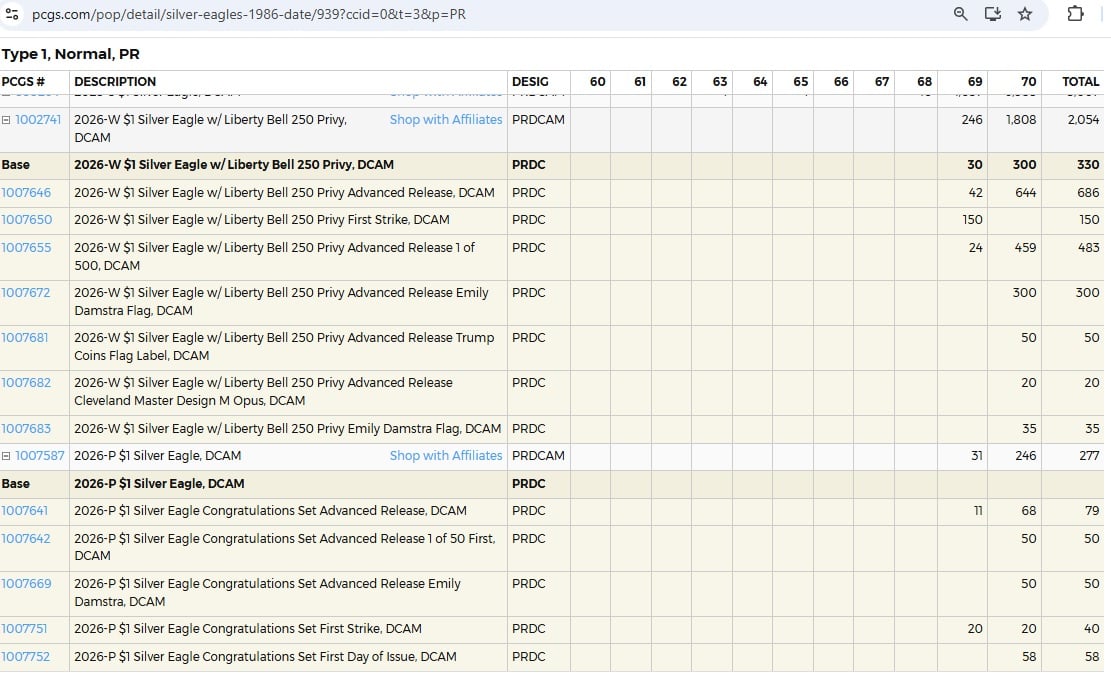Open the browser extensions puzzle icon
The image size is (1111, 679).
1075,13
